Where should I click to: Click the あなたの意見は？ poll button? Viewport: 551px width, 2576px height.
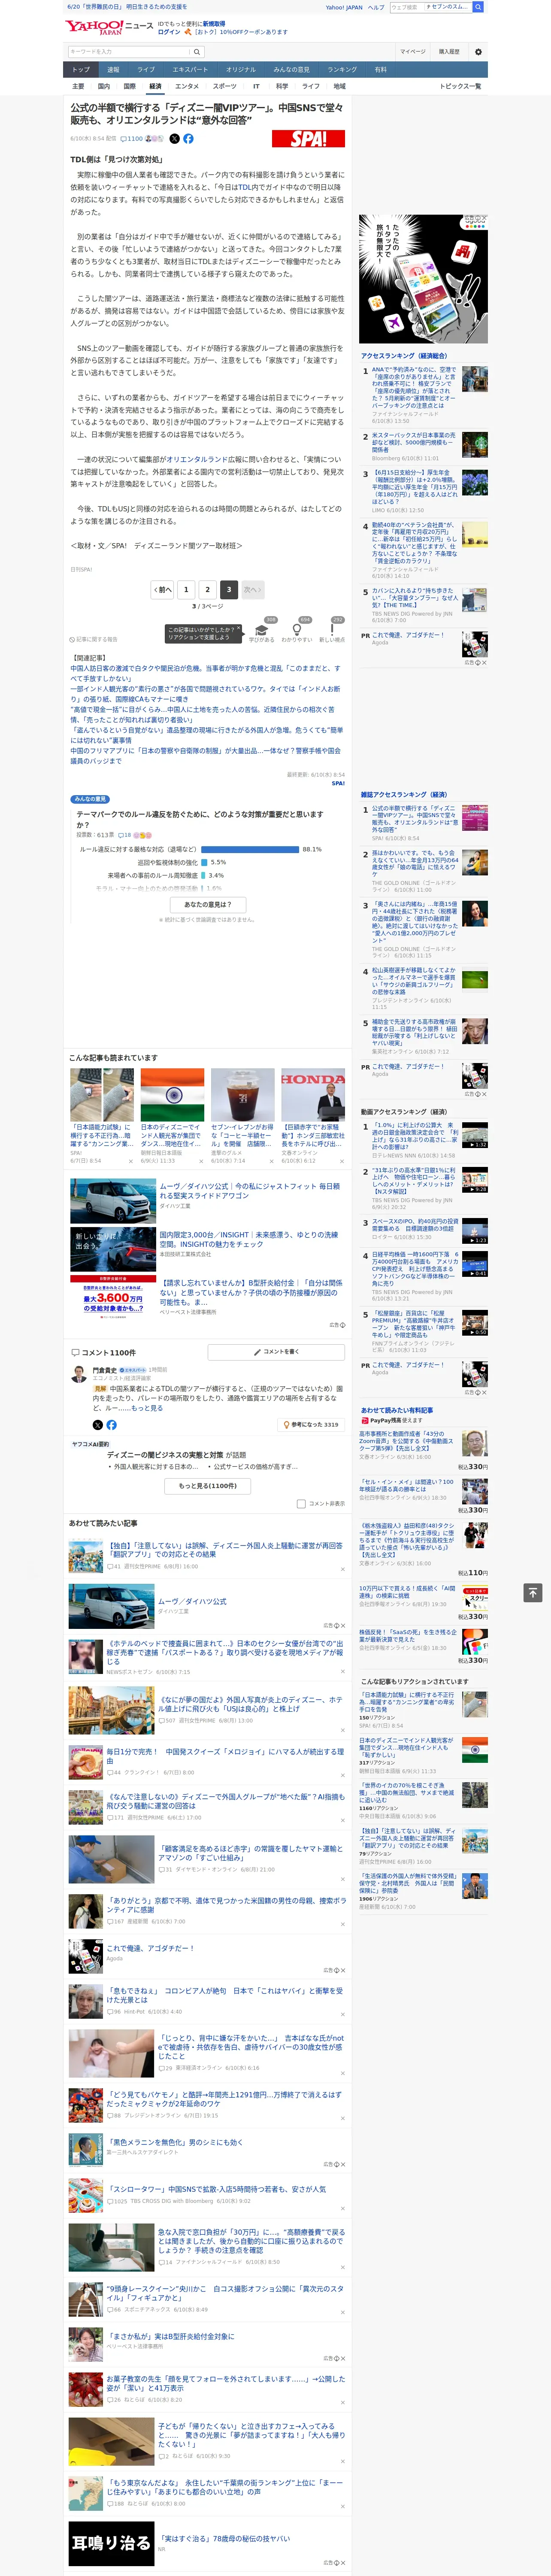coord(208,904)
